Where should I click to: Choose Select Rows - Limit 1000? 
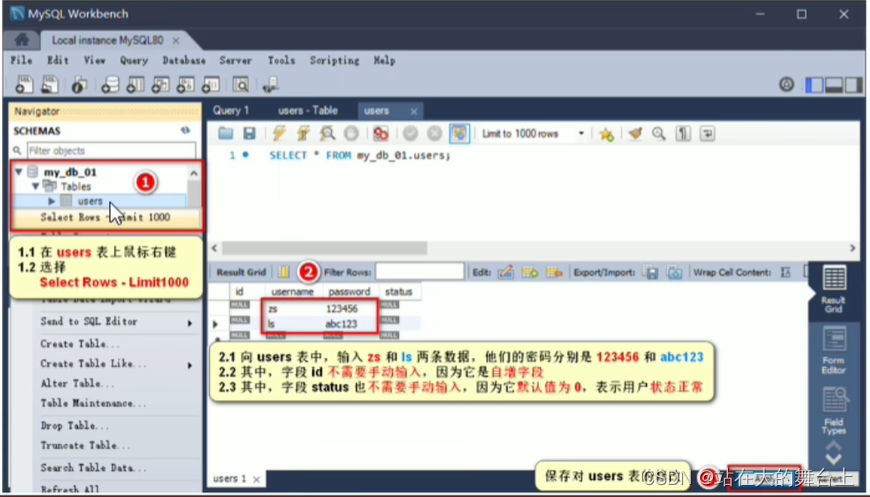point(105,217)
